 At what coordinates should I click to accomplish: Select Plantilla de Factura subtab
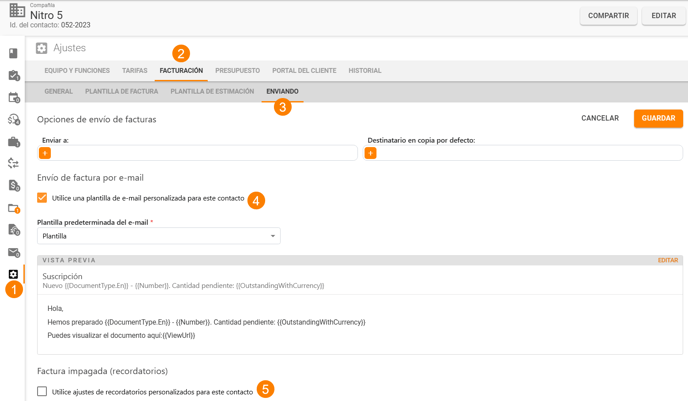(122, 91)
